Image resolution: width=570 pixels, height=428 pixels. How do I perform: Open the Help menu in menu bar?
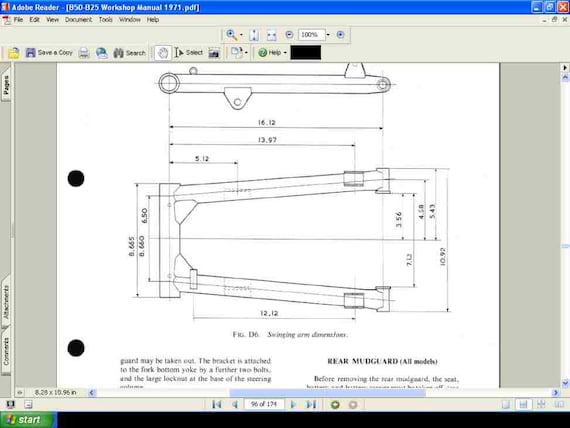point(153,20)
